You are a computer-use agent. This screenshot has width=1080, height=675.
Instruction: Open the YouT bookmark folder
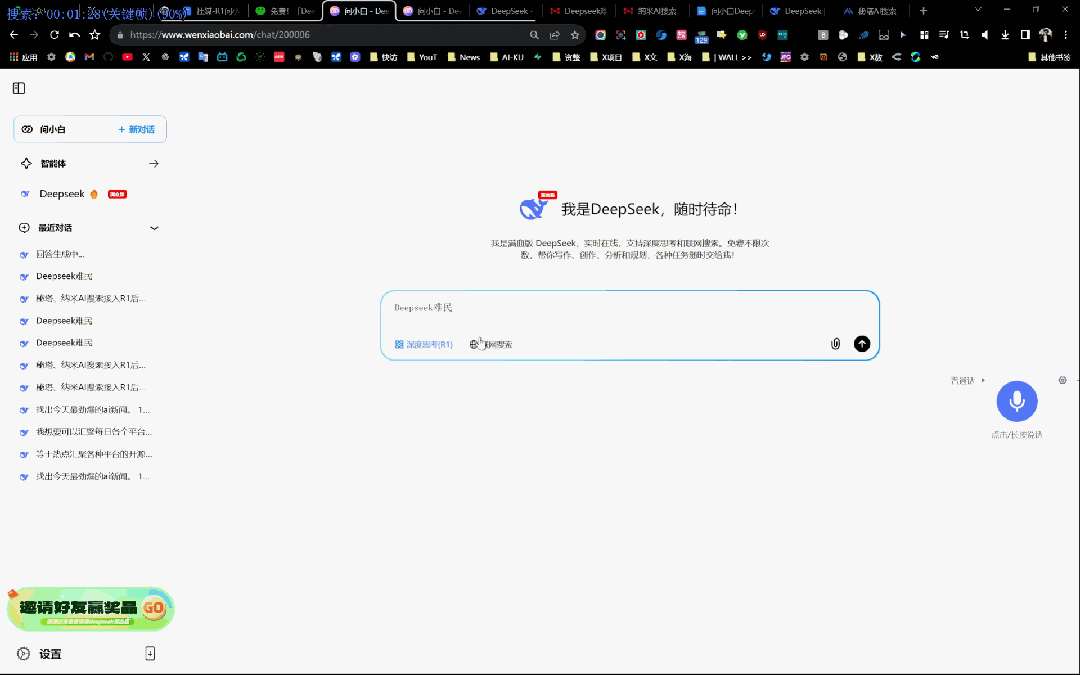(422, 57)
